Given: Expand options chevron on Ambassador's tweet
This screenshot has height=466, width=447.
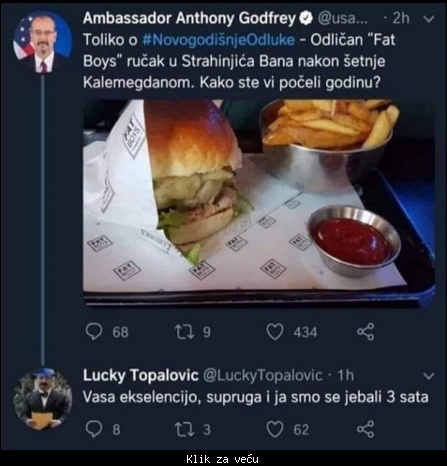Looking at the screenshot, I should click(x=429, y=19).
